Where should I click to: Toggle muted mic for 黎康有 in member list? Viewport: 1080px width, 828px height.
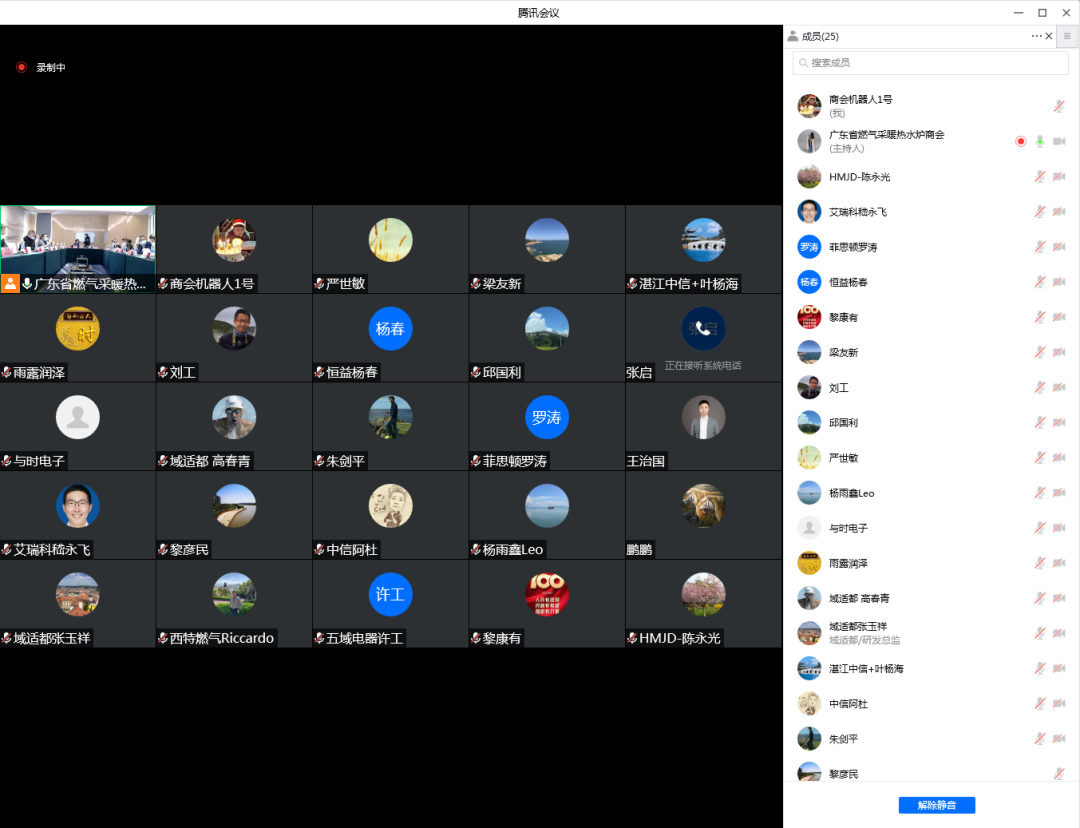pos(1040,317)
